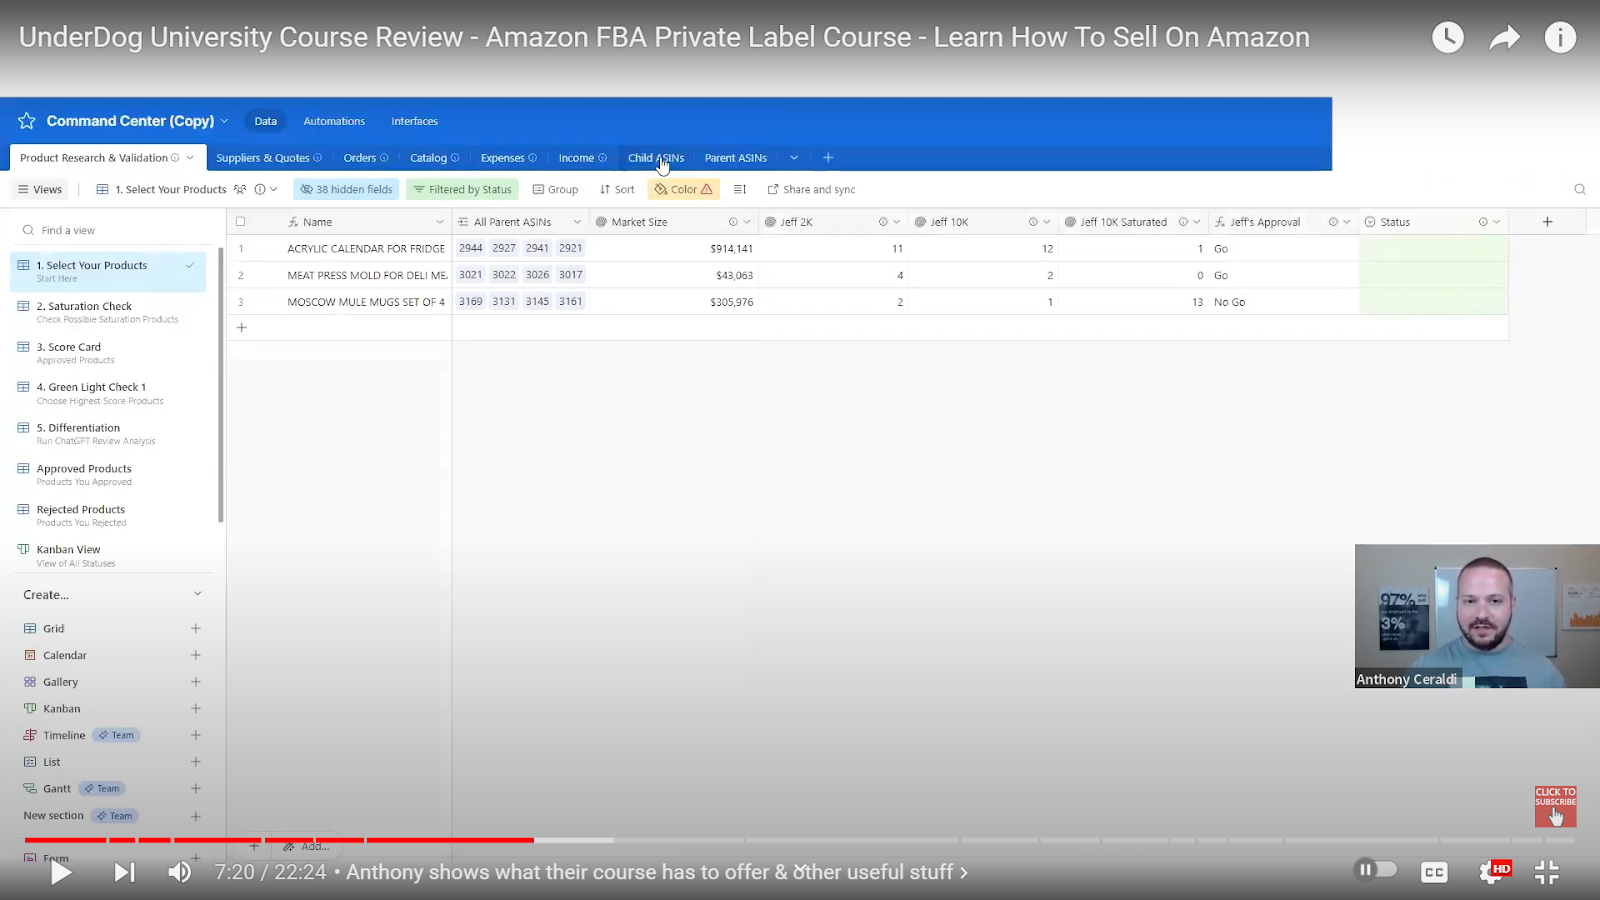Open the YouTube Watch Later clock icon

[1447, 38]
